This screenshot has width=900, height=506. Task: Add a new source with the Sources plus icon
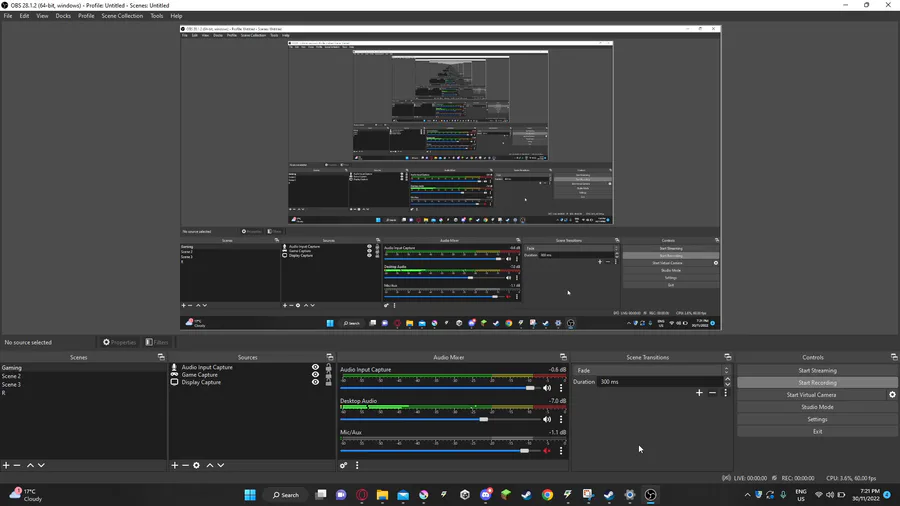coord(174,465)
